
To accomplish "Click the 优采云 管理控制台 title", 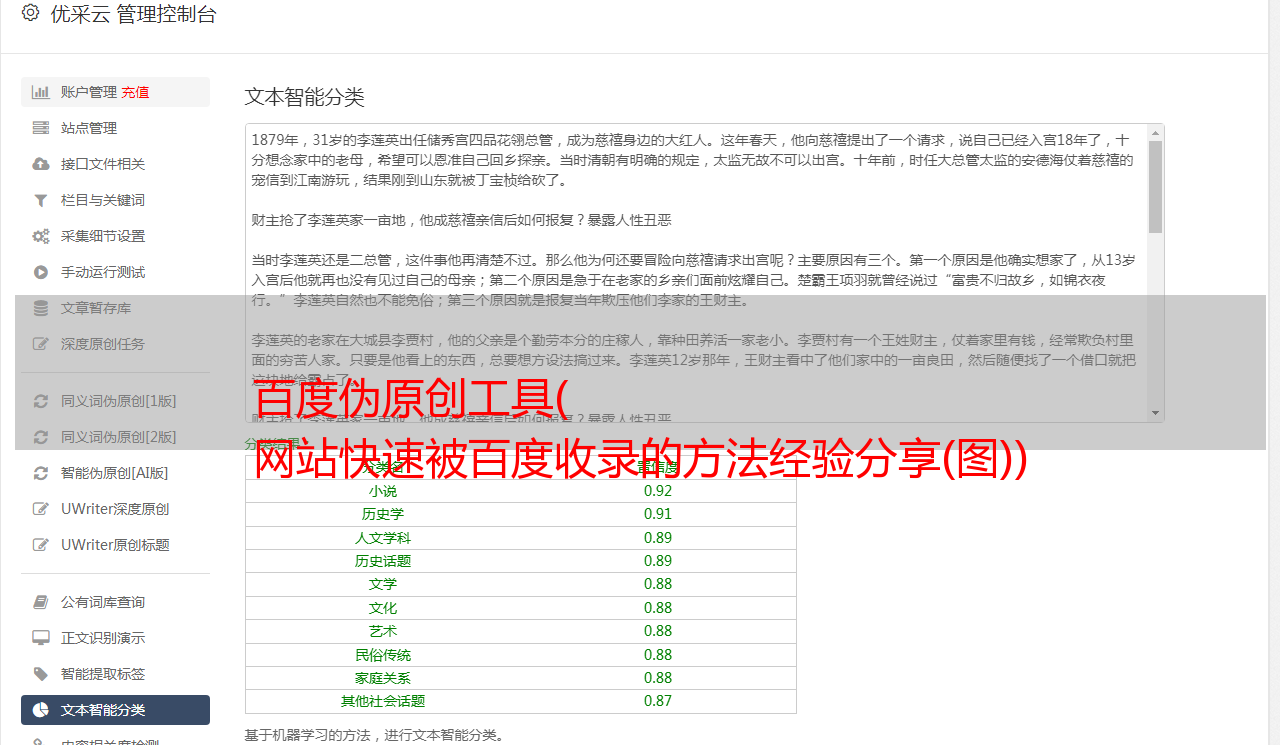I will point(133,14).
